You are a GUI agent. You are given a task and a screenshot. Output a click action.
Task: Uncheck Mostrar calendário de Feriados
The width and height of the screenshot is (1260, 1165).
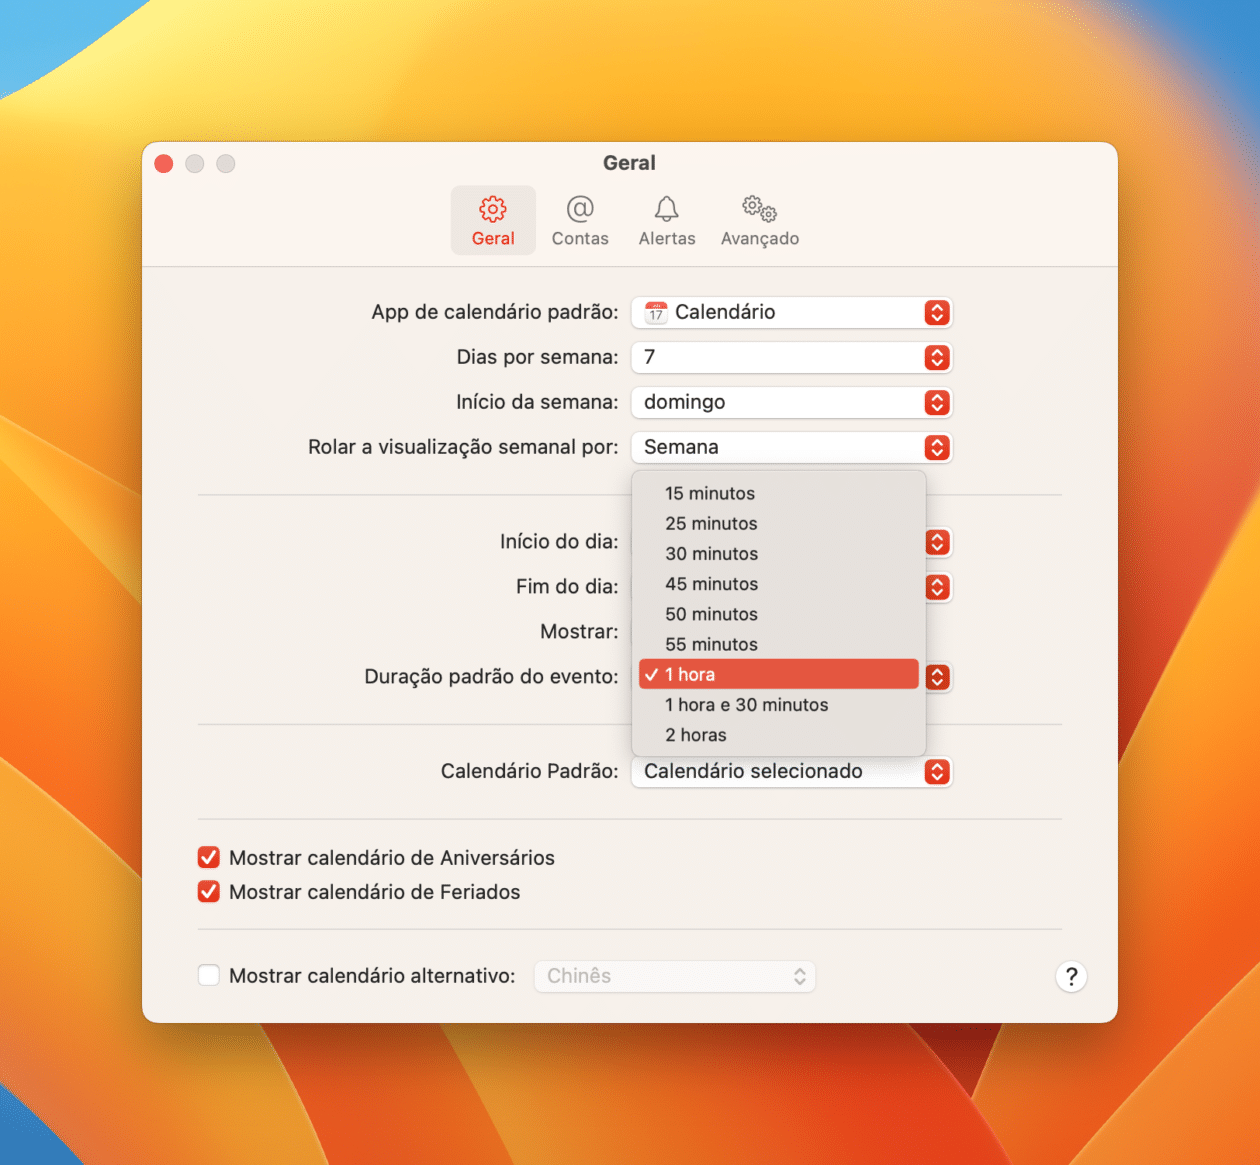[x=208, y=892]
